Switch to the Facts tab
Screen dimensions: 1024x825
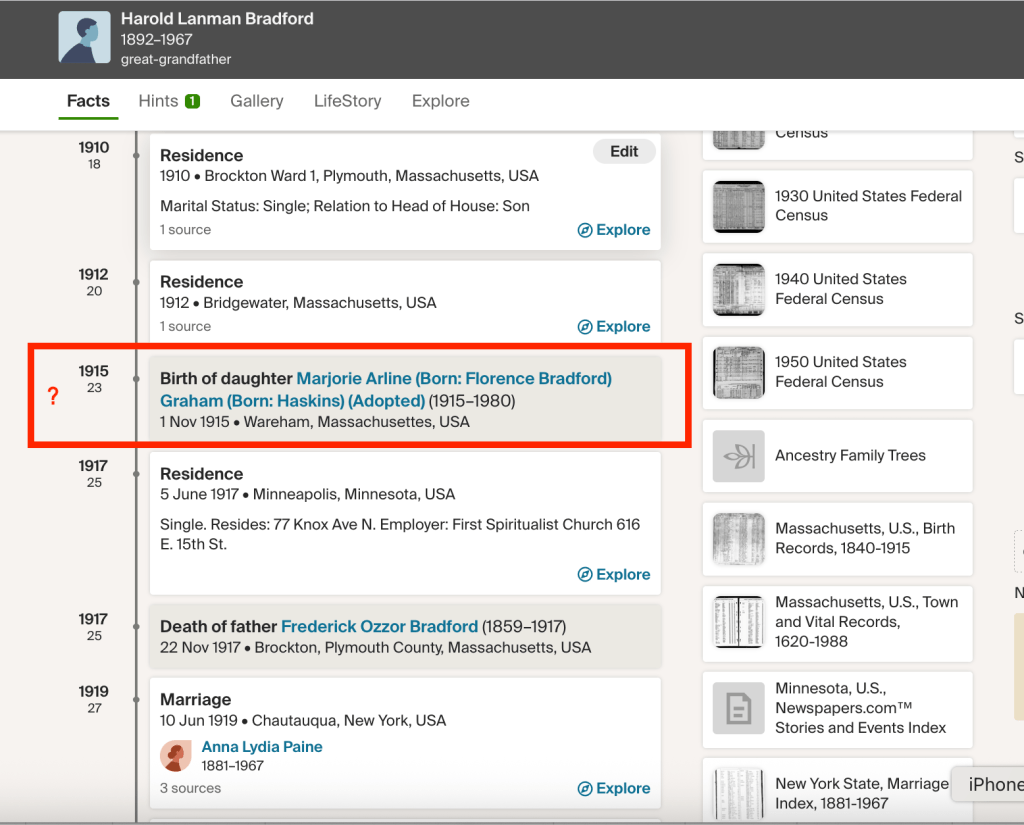(x=88, y=101)
